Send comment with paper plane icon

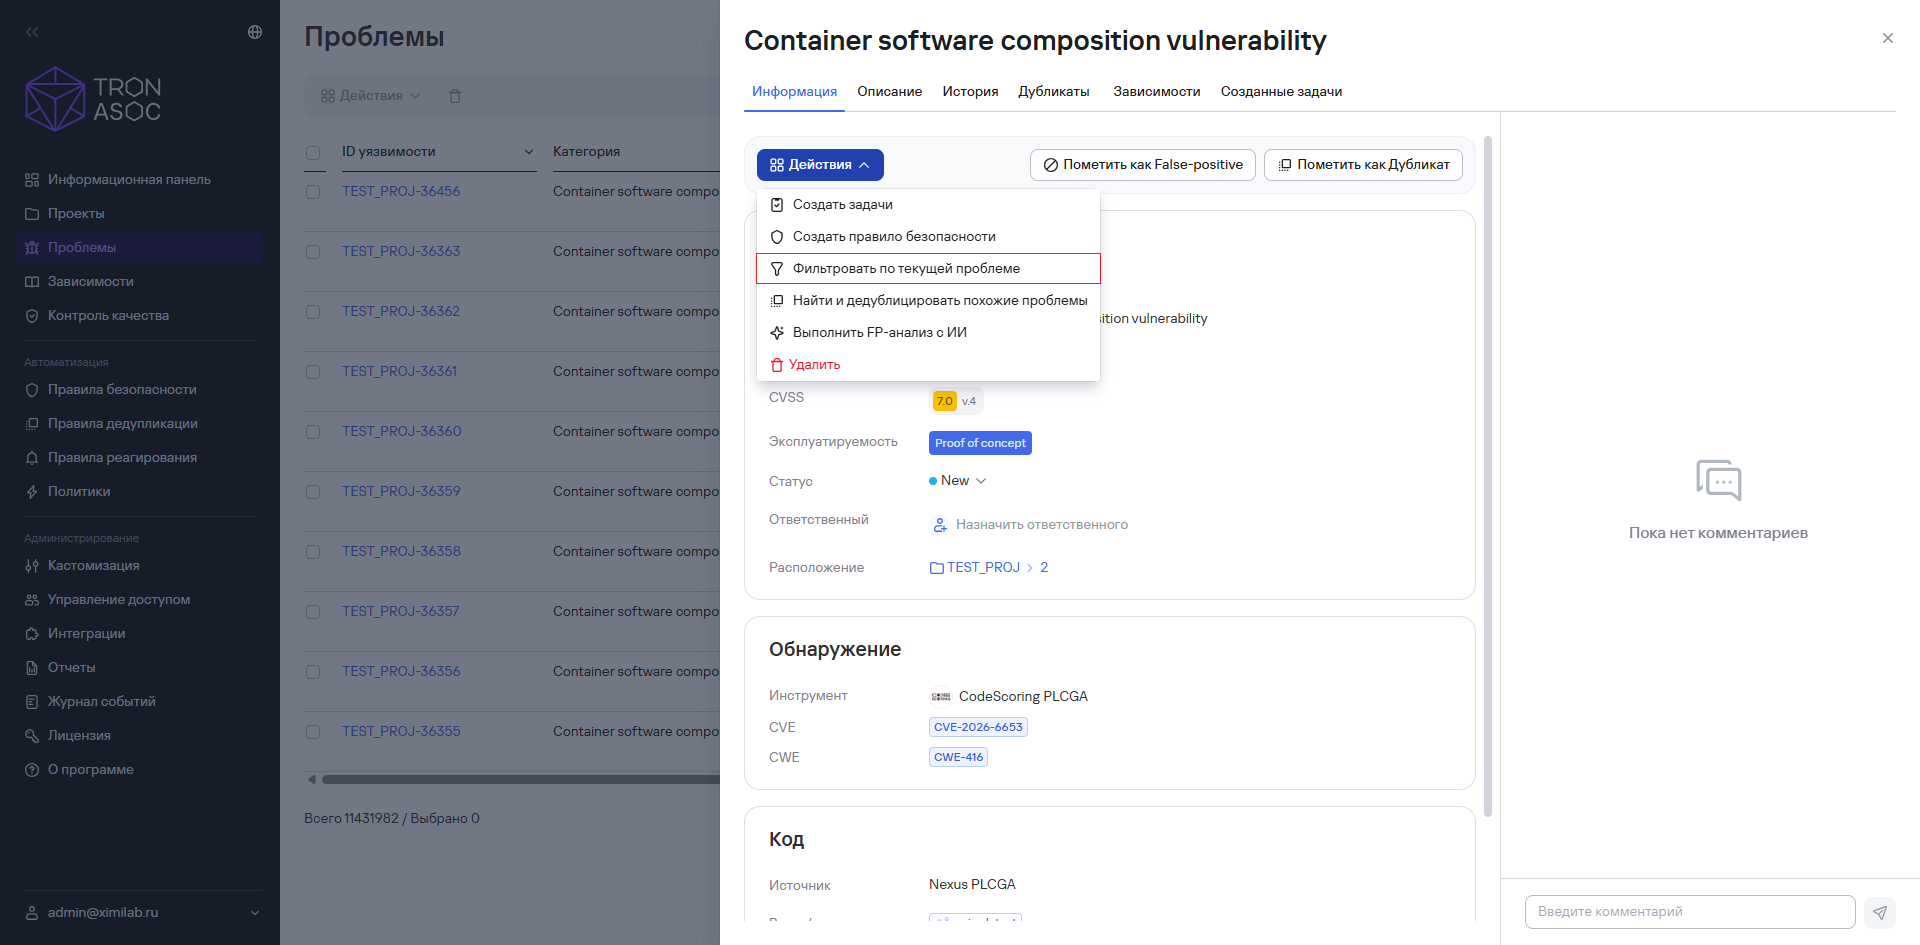[x=1880, y=912]
